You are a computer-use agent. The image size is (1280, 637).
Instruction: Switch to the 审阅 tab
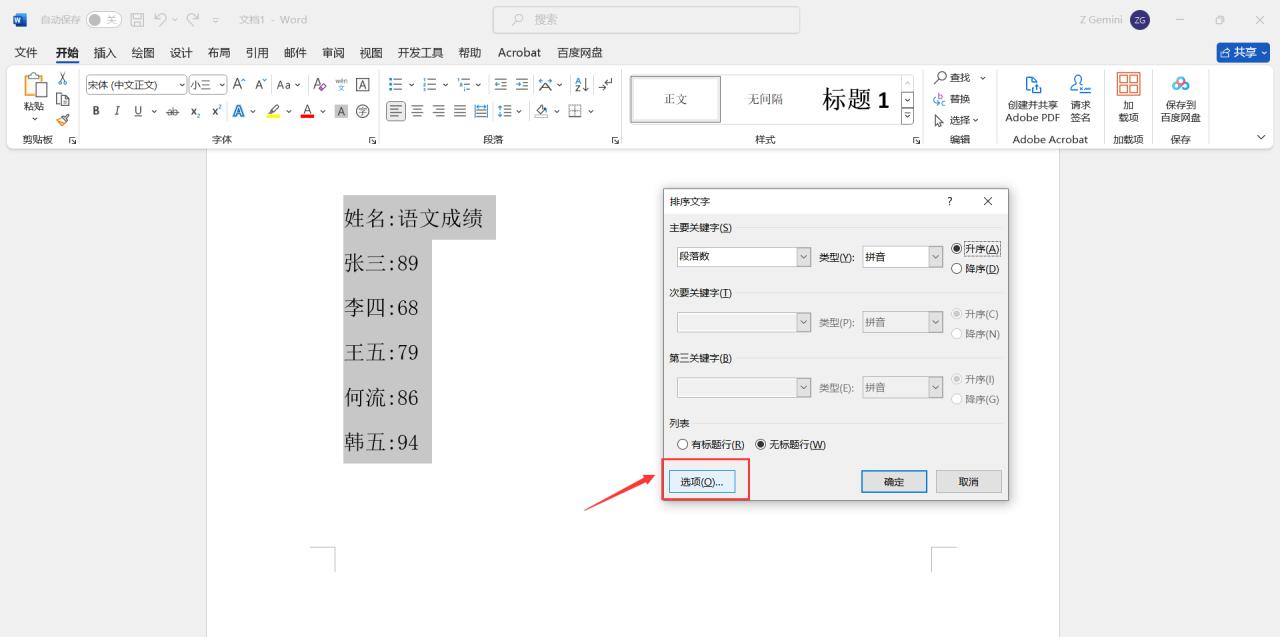pyautogui.click(x=333, y=52)
